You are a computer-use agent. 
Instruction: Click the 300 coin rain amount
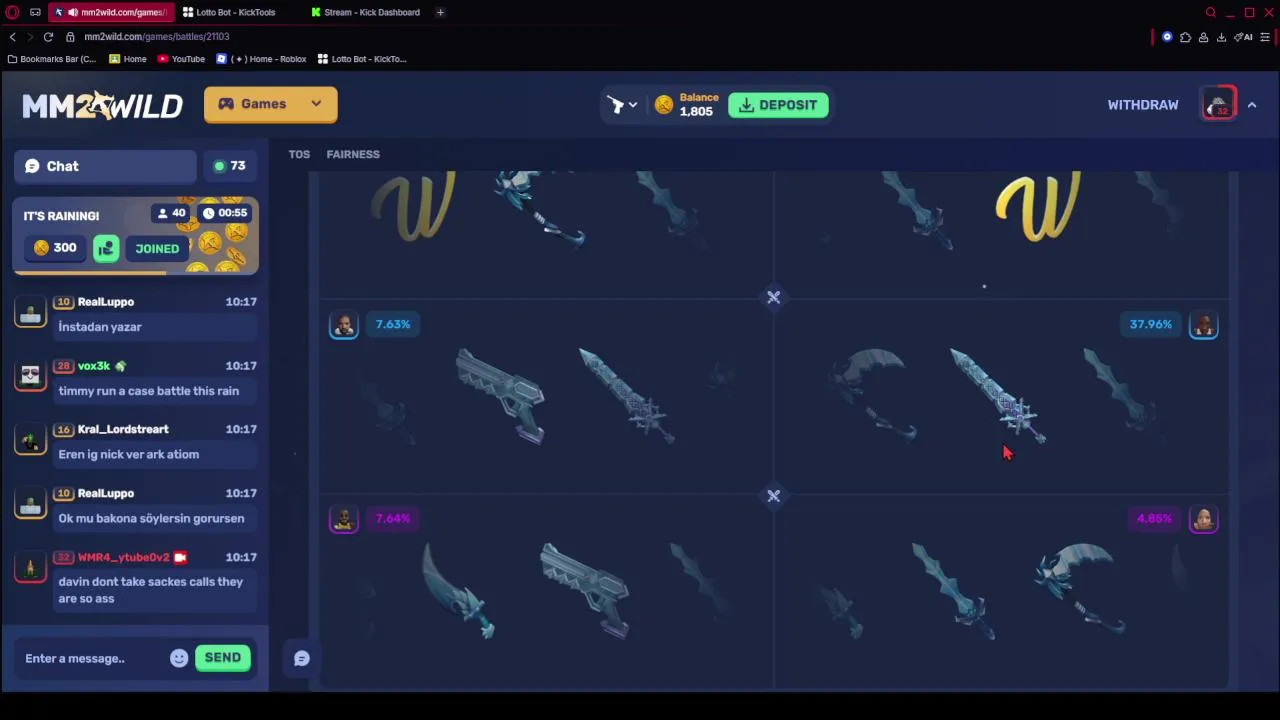(55, 248)
